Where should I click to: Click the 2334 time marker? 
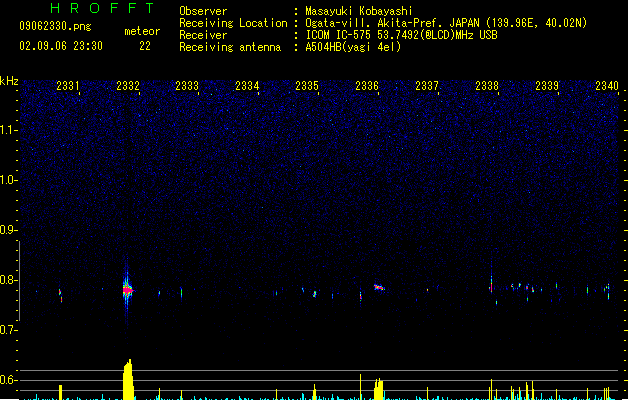[247, 86]
